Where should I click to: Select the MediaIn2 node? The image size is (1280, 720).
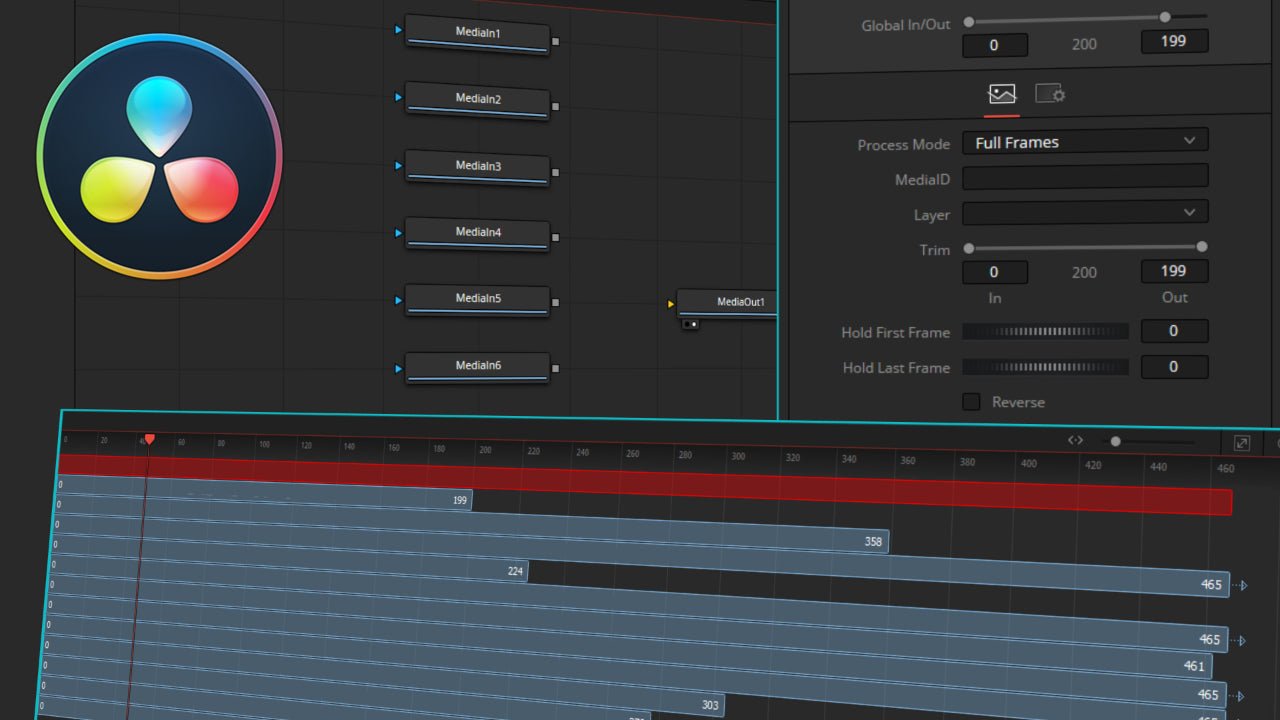(x=477, y=101)
